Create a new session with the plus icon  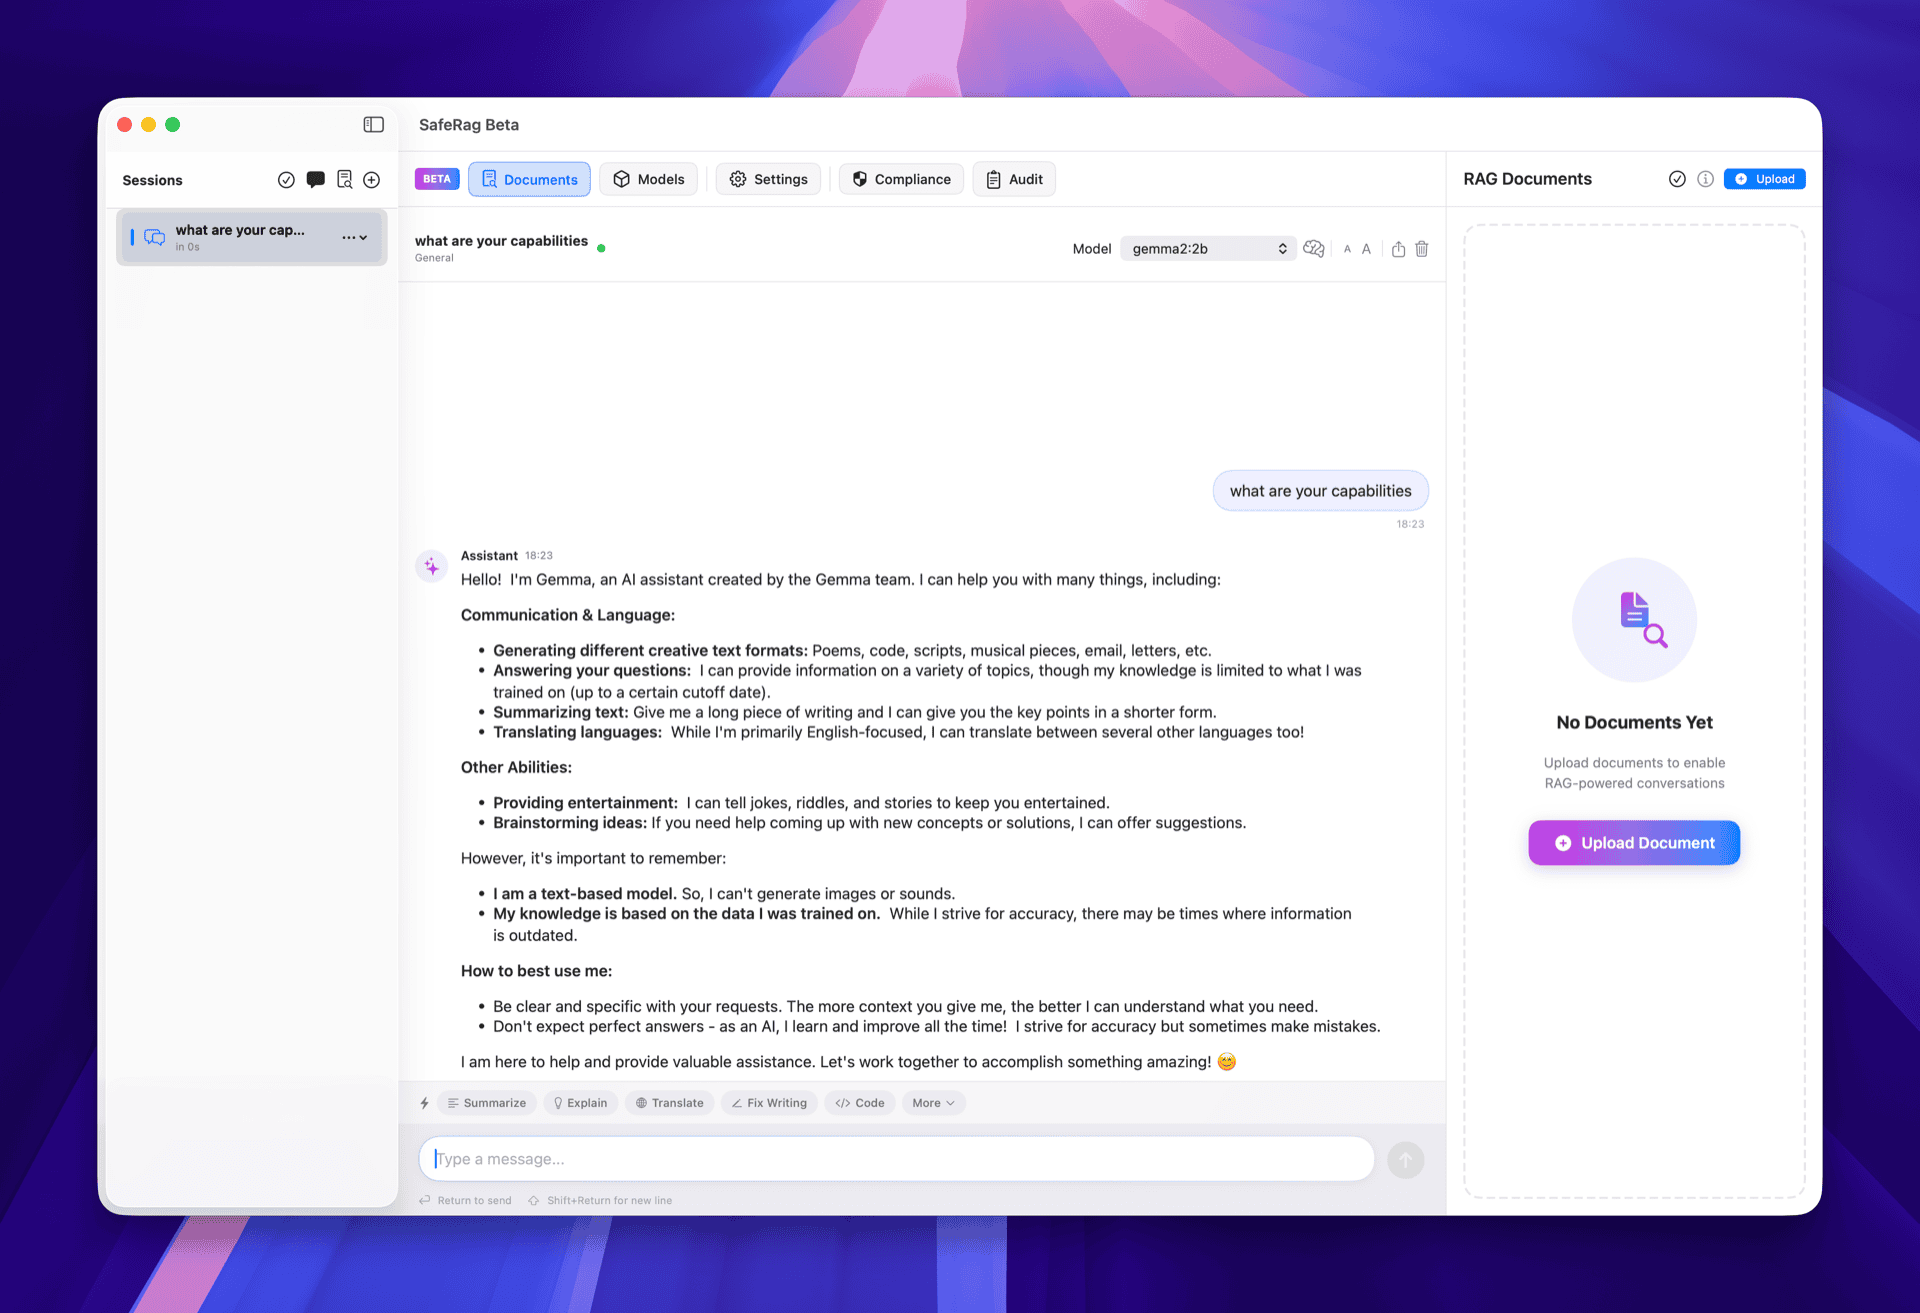click(371, 179)
